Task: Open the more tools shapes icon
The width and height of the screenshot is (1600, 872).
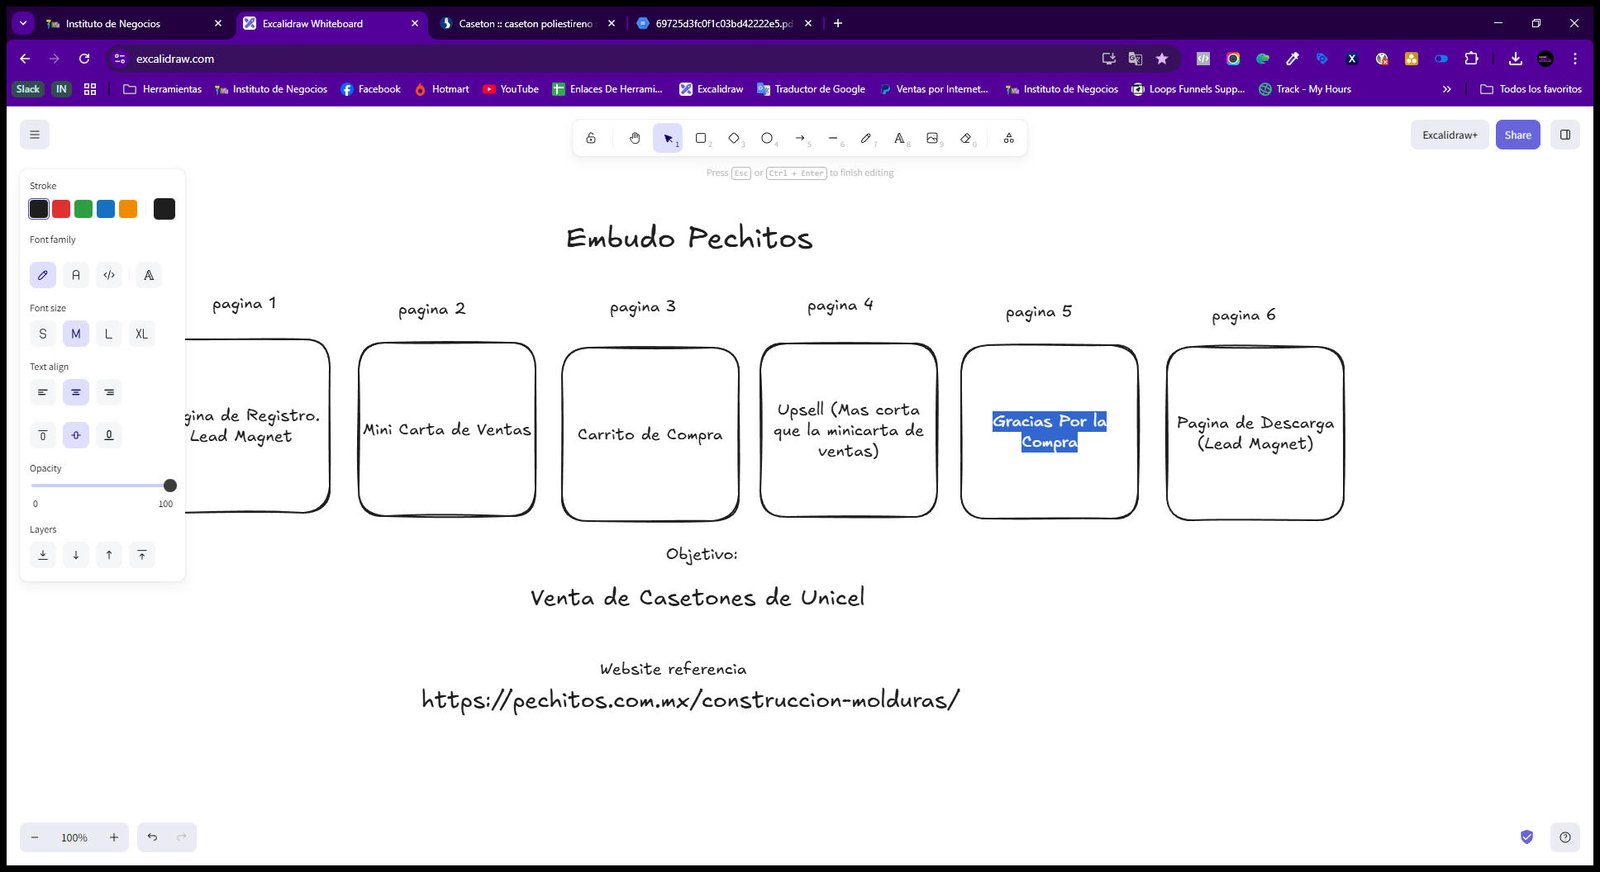Action: 1008,138
